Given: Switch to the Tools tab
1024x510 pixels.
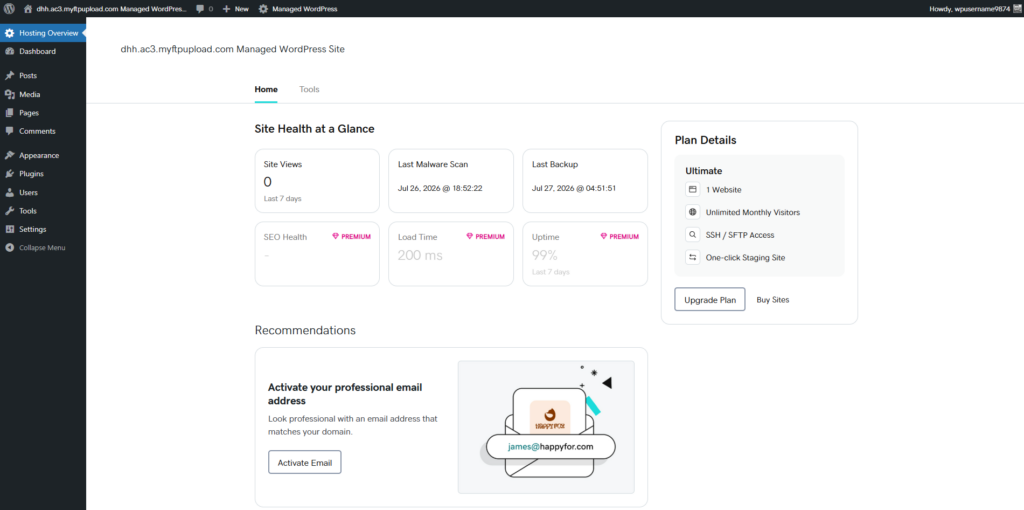Looking at the screenshot, I should (309, 89).
